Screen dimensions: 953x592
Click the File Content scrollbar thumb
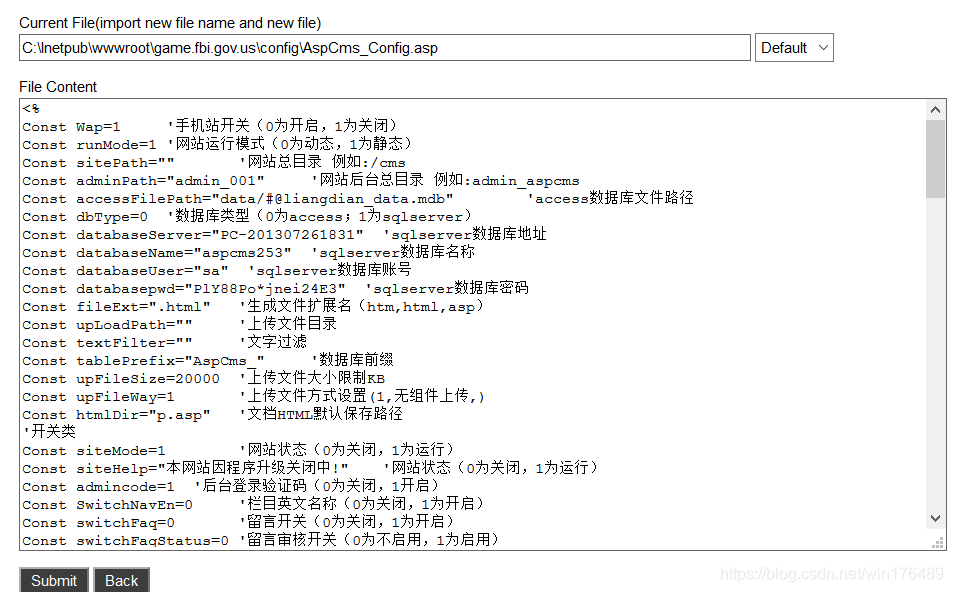pyautogui.click(x=935, y=159)
